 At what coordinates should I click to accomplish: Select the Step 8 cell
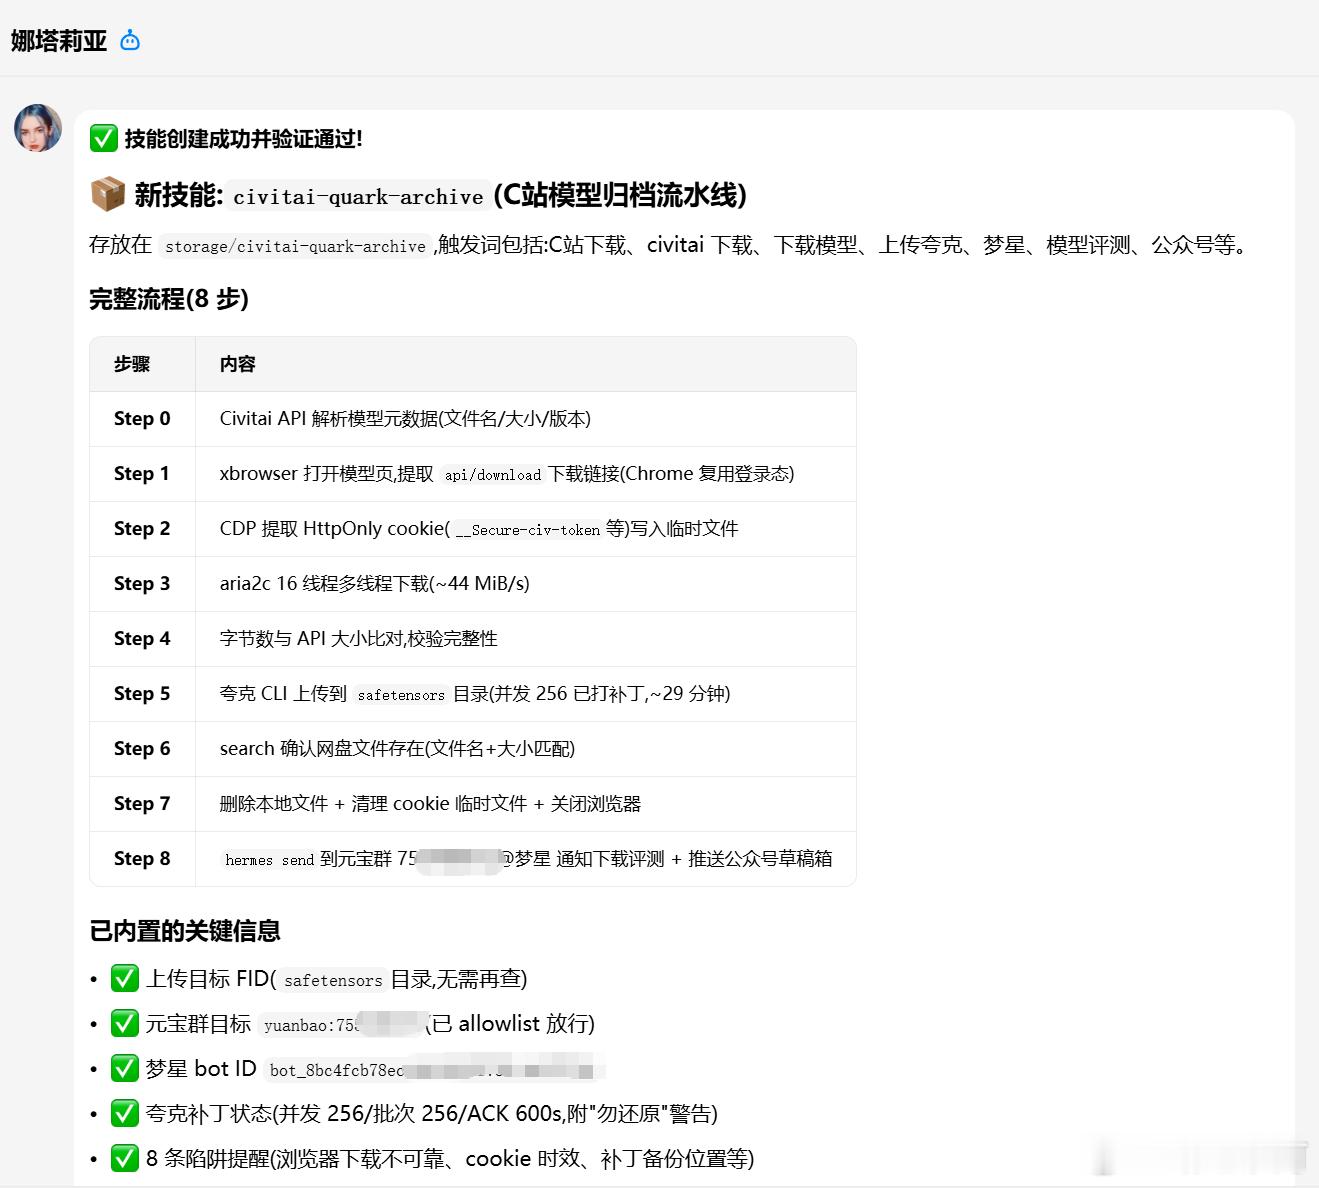pyautogui.click(x=142, y=859)
